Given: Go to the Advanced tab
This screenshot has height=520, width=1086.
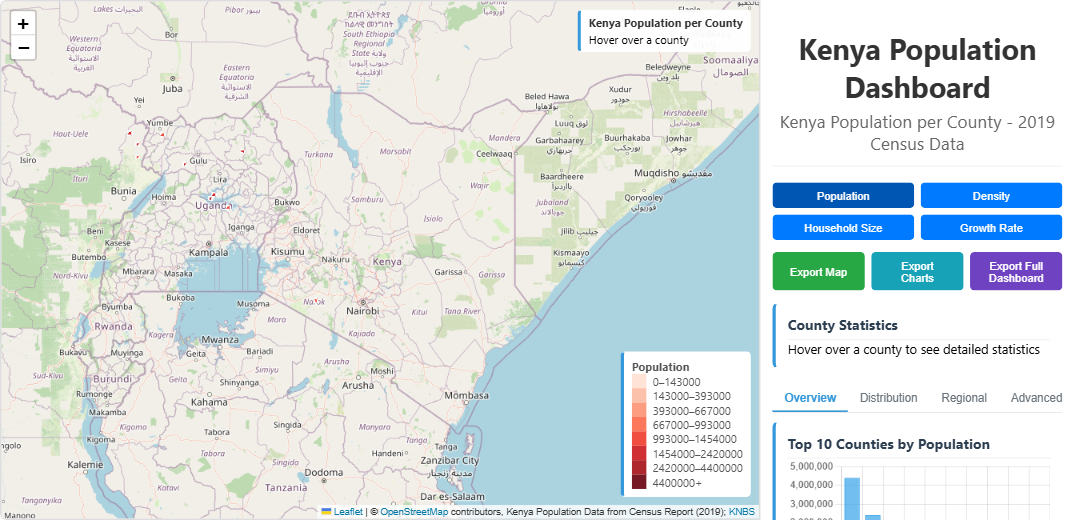Looking at the screenshot, I should click(1036, 398).
